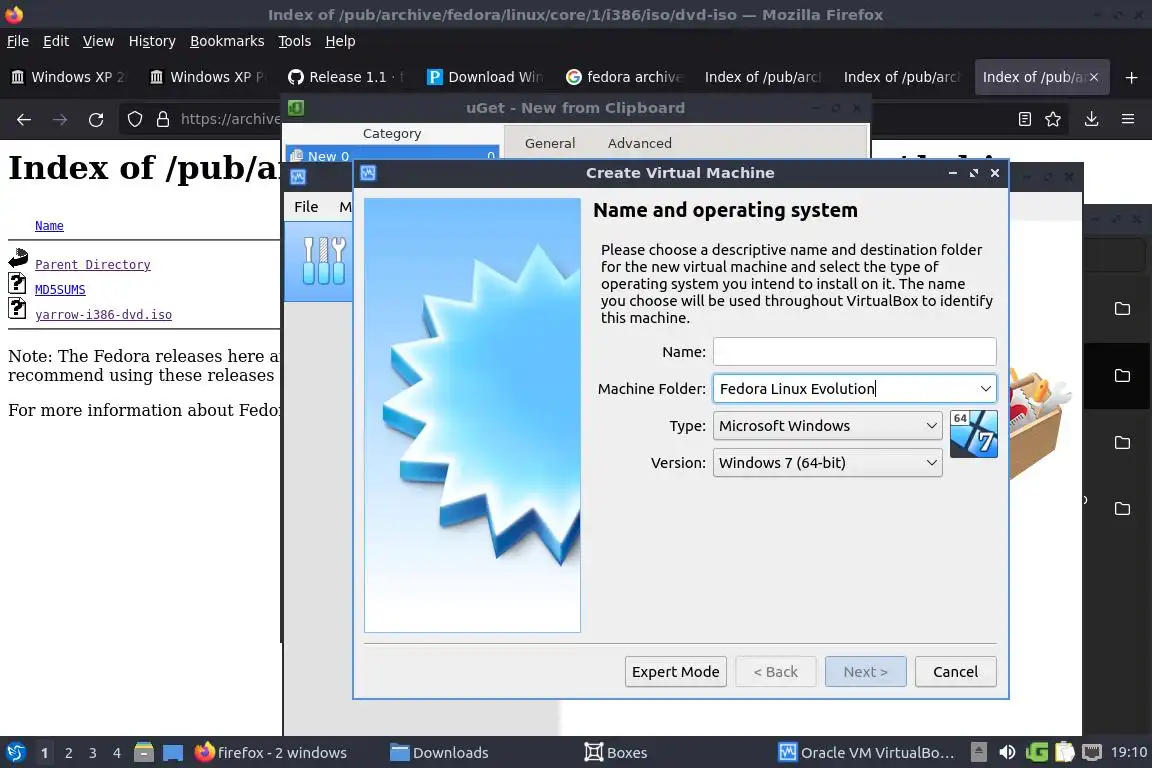Viewport: 1152px width, 768px height.
Task: Bookmark this page with the star icon
Action: tap(1053, 119)
